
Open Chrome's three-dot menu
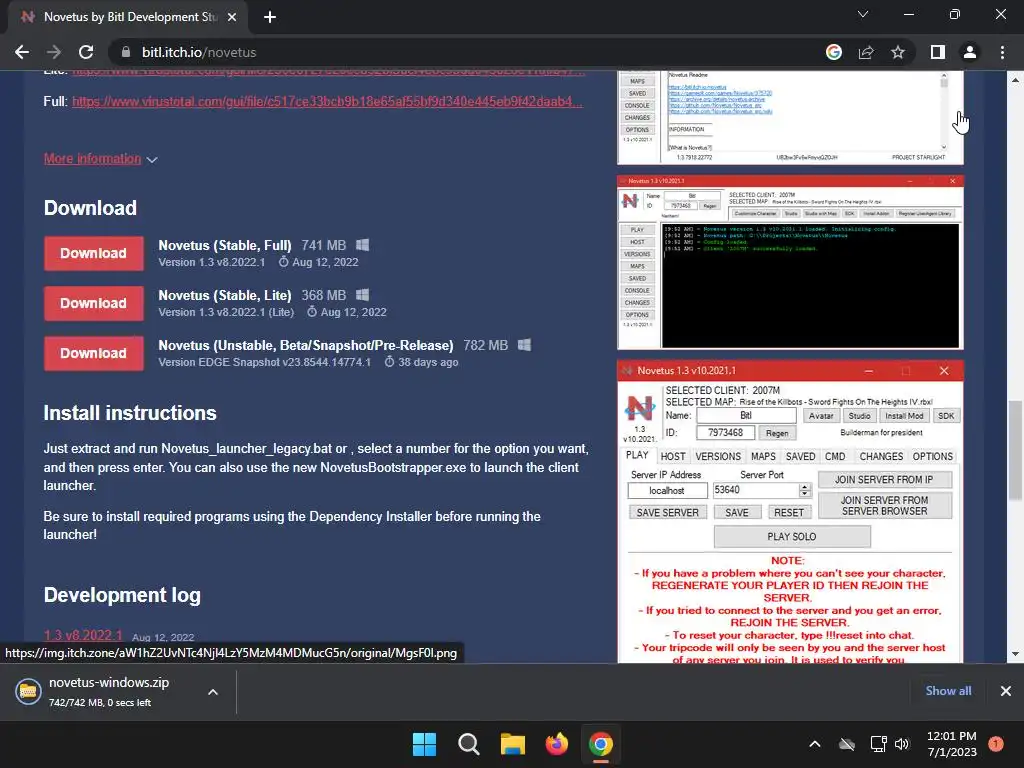tap(1002, 52)
